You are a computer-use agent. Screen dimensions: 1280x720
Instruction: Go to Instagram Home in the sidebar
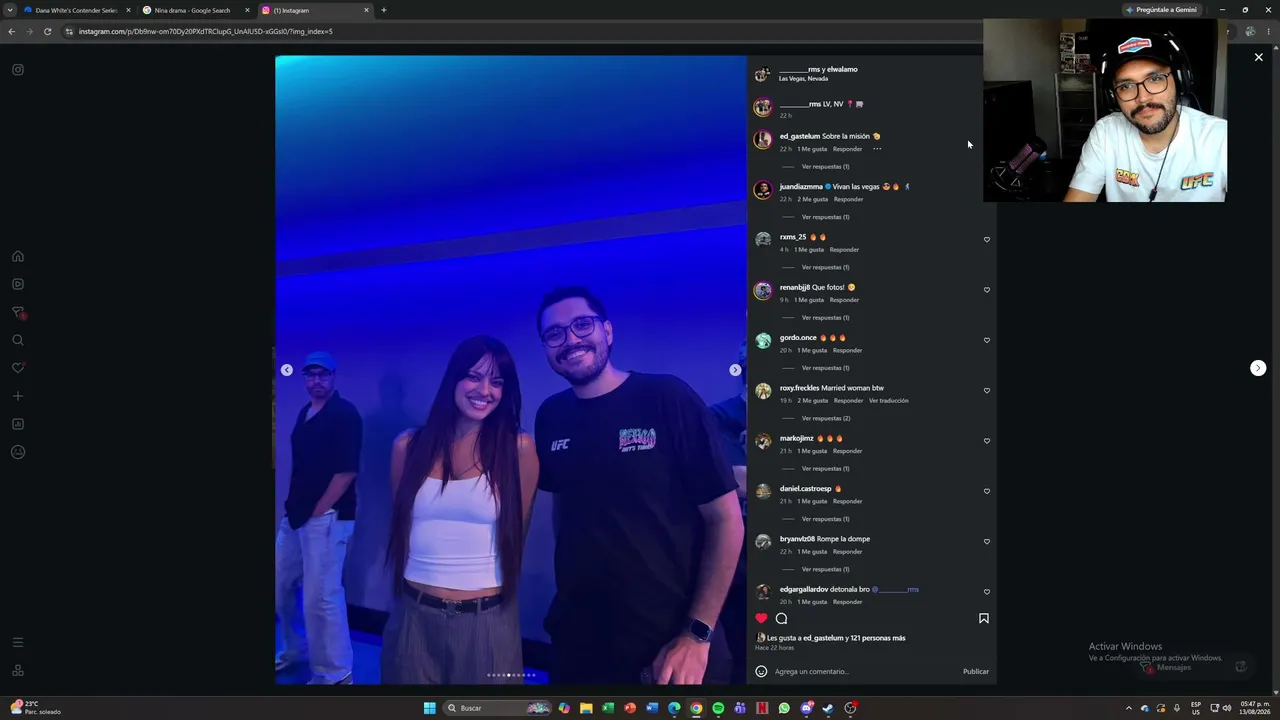18,256
